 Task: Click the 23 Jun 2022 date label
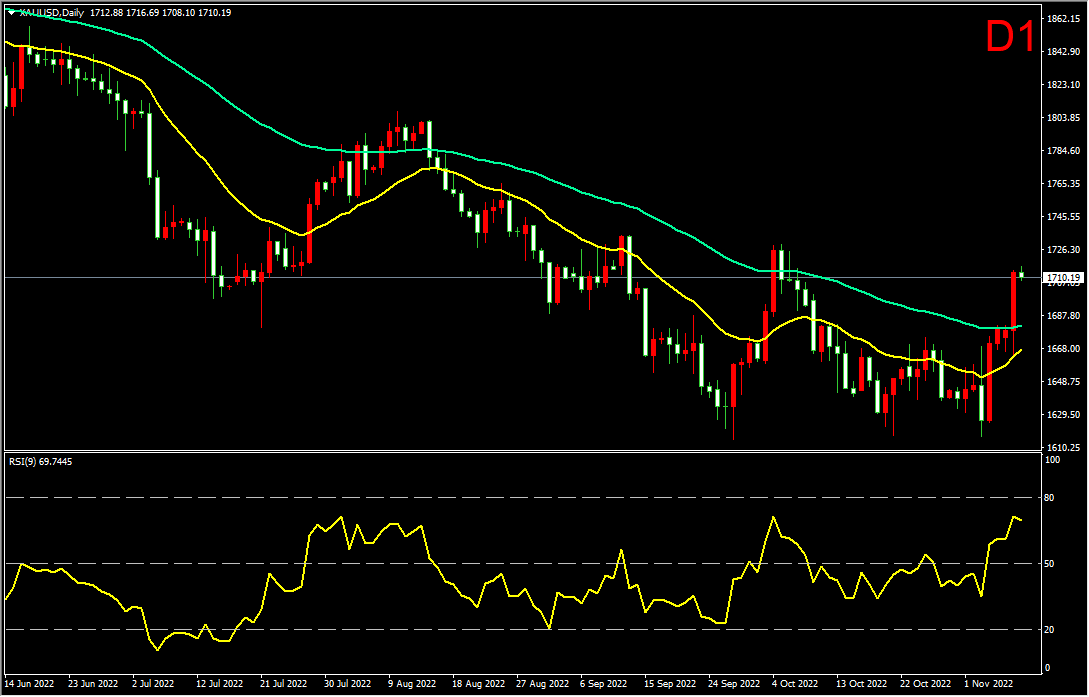(94, 684)
